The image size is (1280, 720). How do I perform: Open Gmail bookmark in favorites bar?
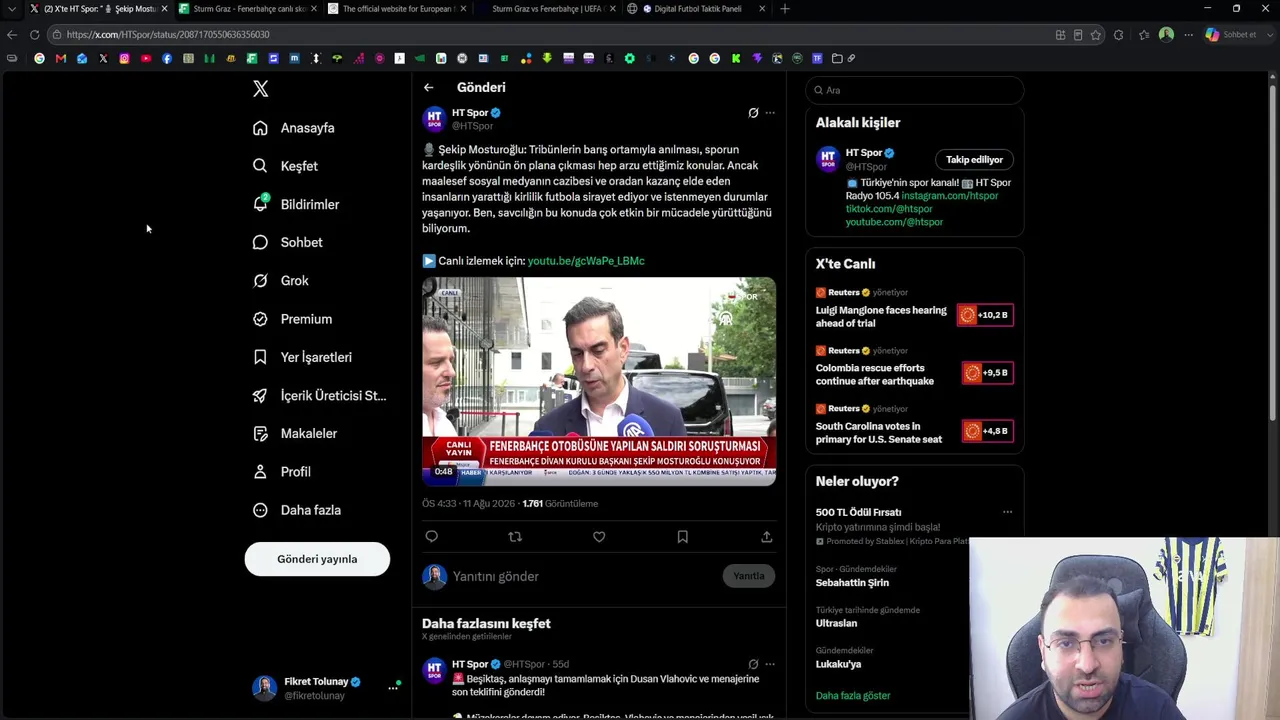[61, 58]
